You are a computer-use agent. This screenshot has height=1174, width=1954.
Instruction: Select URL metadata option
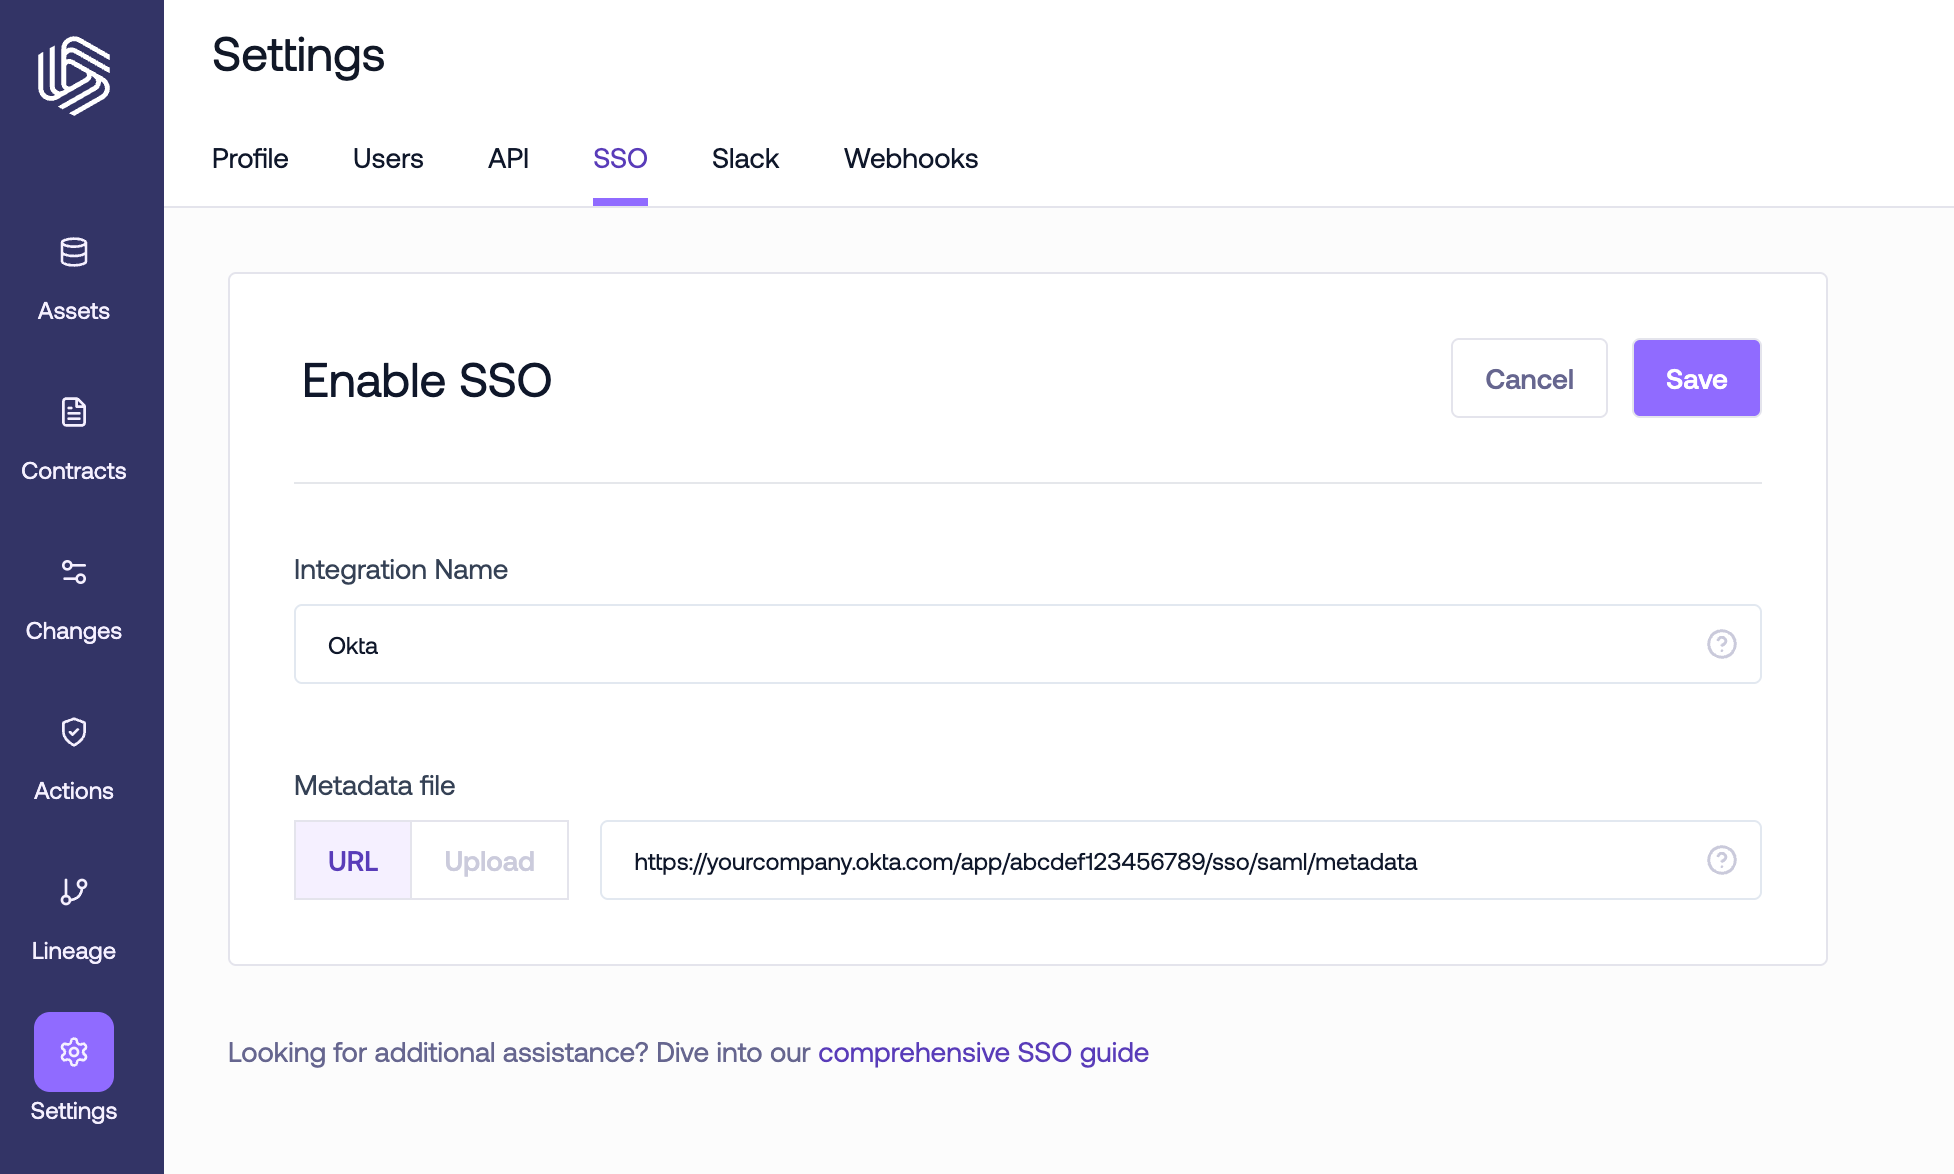coord(353,861)
